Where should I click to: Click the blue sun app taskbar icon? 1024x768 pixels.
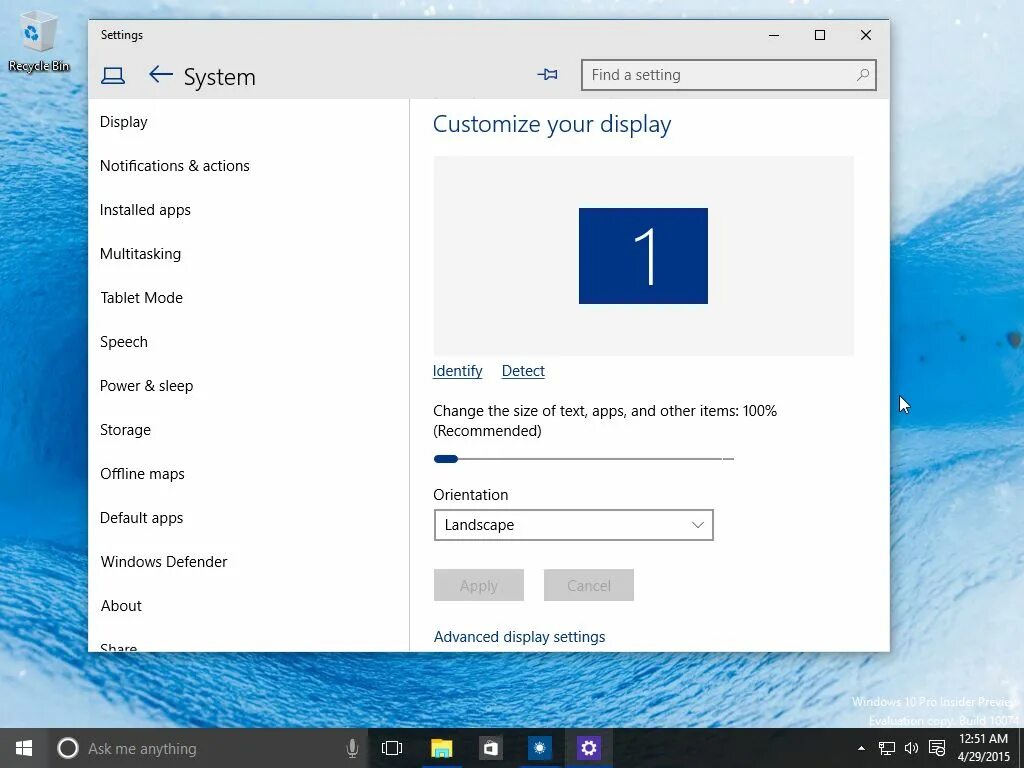pos(539,748)
